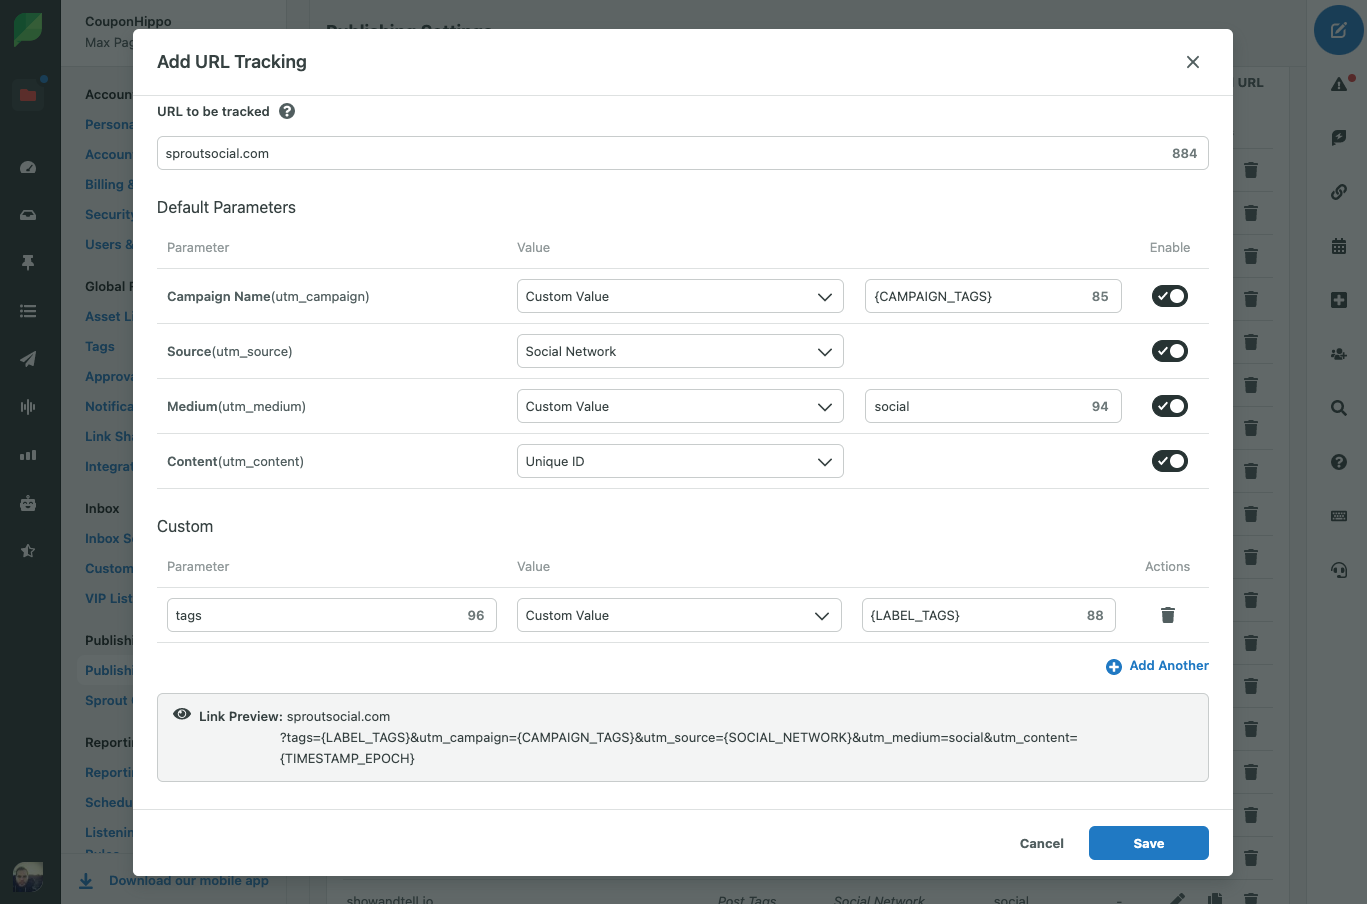Open VIP List in the settings menu
Viewport: 1367px width, 904px height.
click(109, 598)
